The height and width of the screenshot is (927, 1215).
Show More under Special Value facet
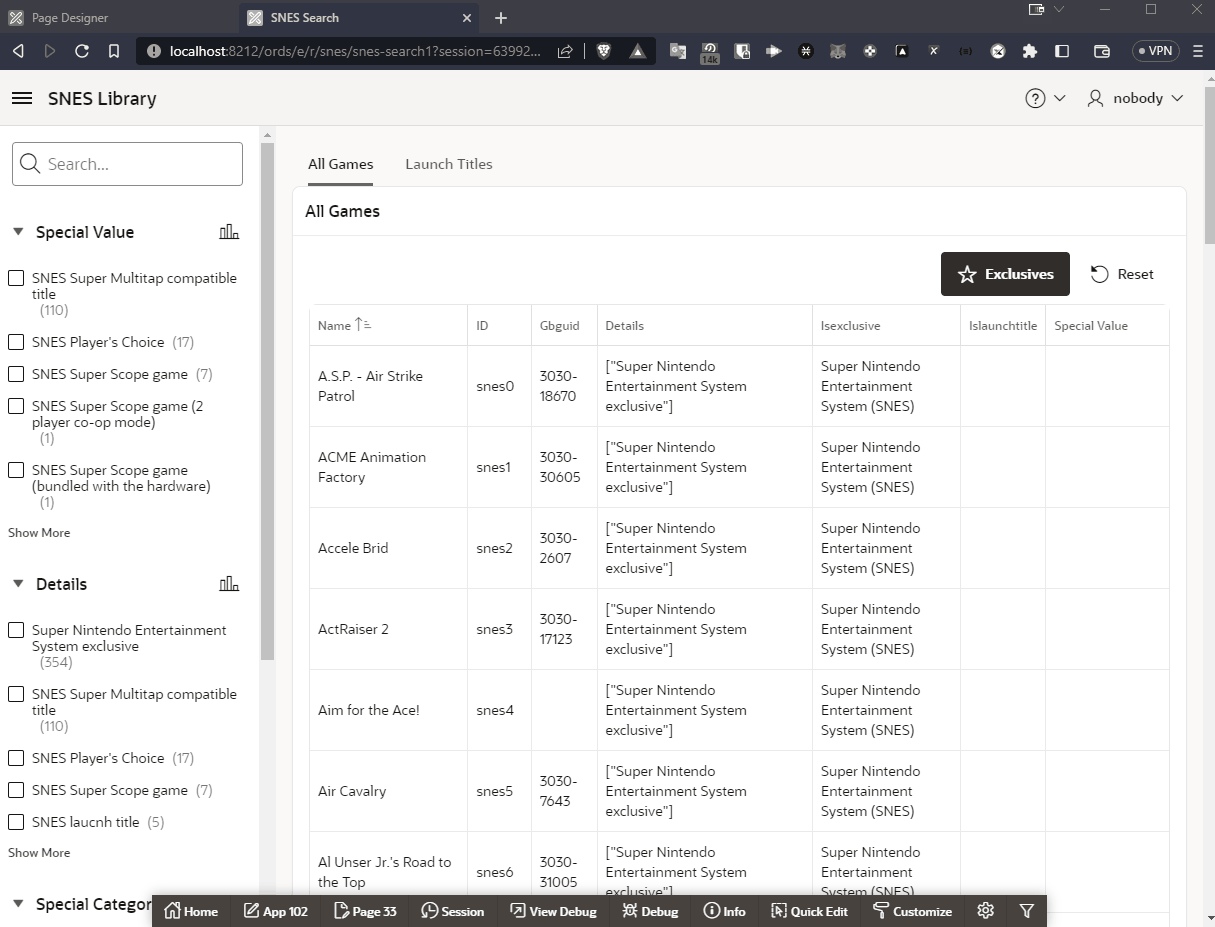click(39, 533)
